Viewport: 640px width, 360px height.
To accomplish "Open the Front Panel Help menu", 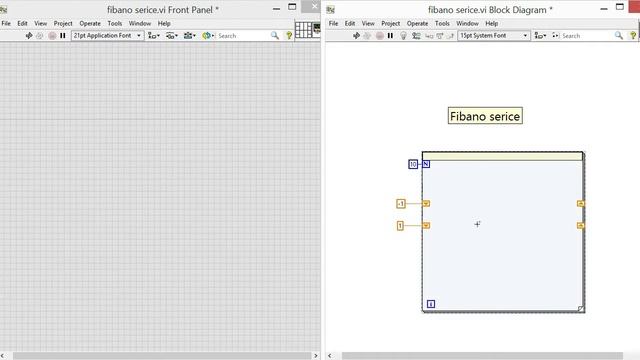I will tap(164, 24).
